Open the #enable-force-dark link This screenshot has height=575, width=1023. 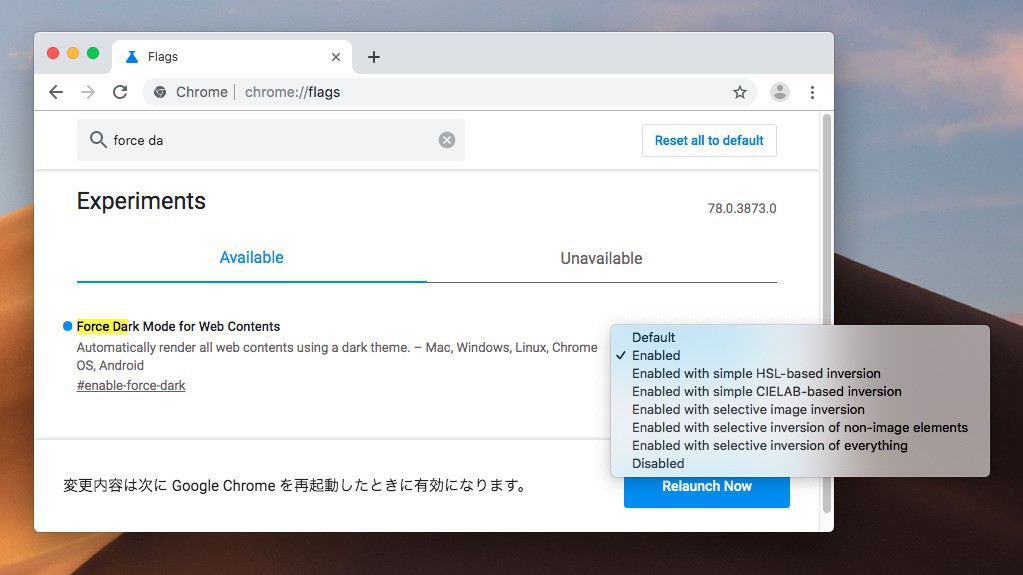(131, 385)
